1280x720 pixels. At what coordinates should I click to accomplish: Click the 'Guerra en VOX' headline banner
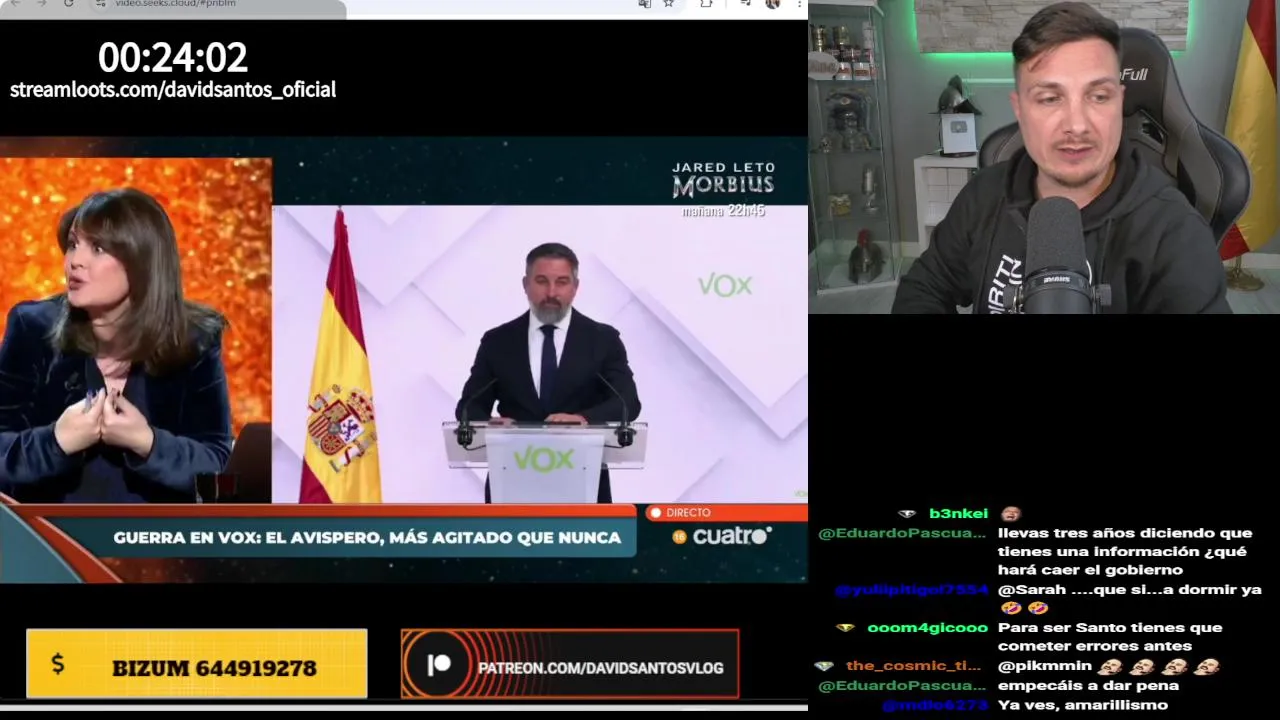pos(367,537)
